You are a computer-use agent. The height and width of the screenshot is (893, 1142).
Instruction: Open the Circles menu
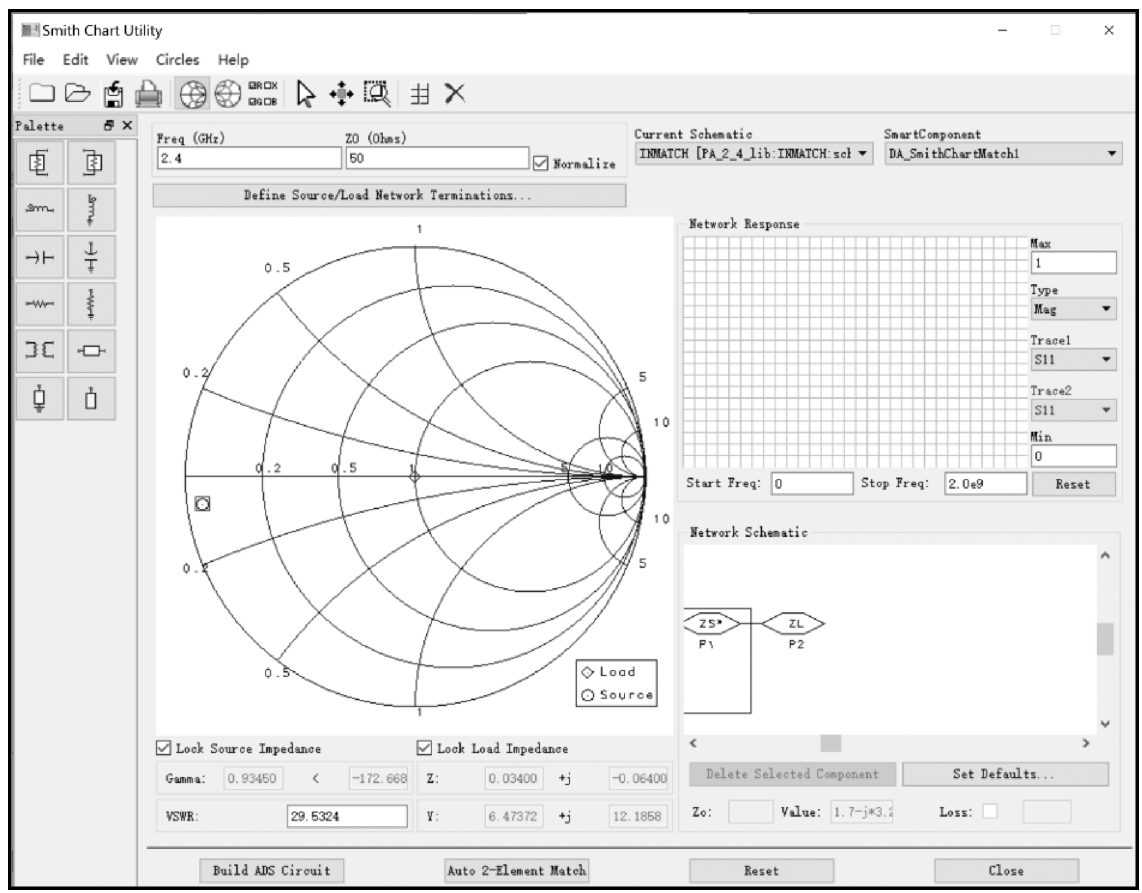point(177,60)
